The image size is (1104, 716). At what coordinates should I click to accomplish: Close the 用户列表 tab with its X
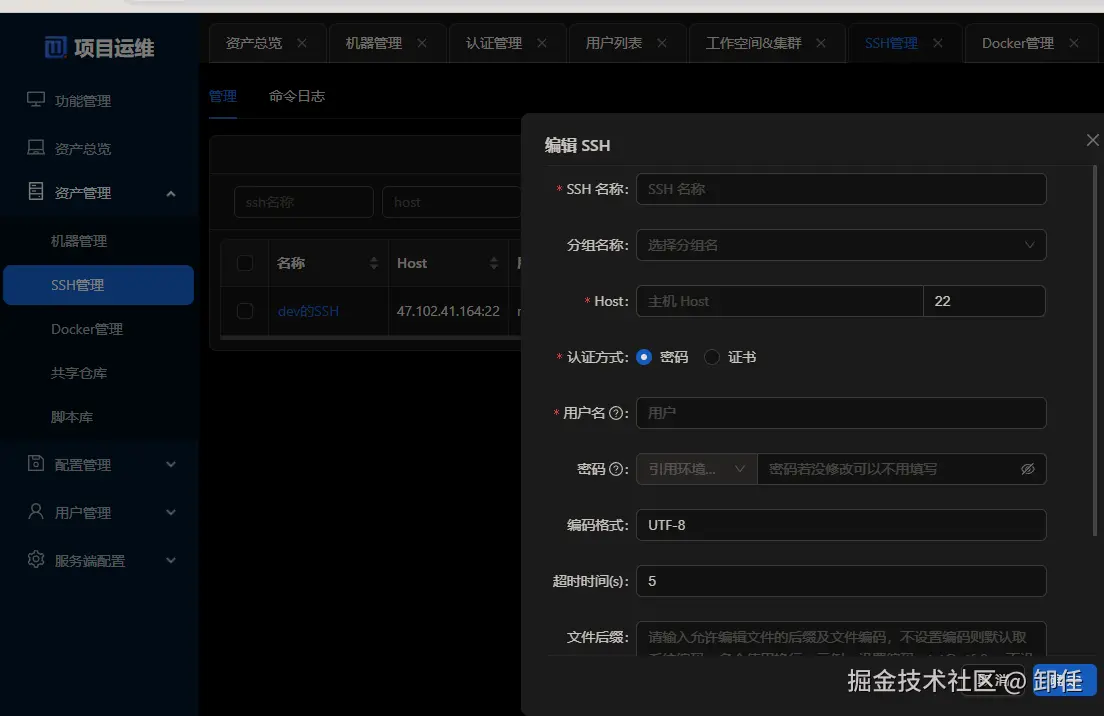coord(662,43)
